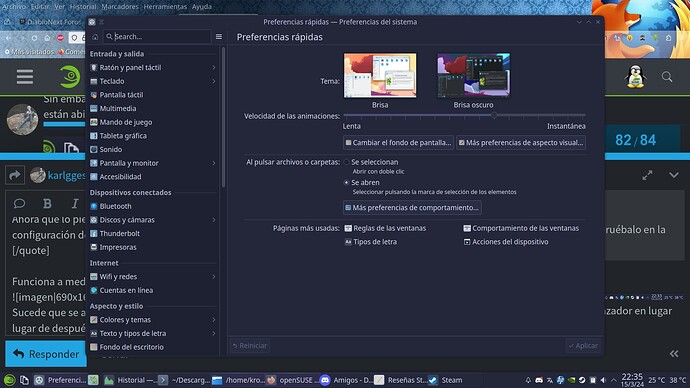Open the Sonido settings page
The height and width of the screenshot is (388, 690).
[x=153, y=149]
